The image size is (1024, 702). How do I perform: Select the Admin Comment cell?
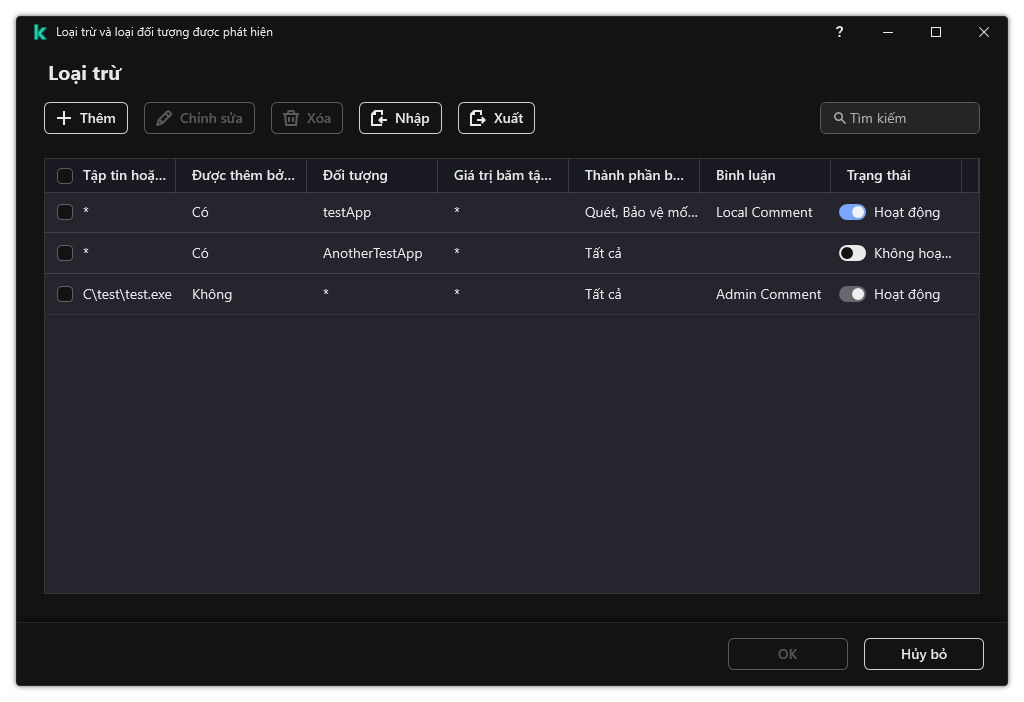(768, 294)
